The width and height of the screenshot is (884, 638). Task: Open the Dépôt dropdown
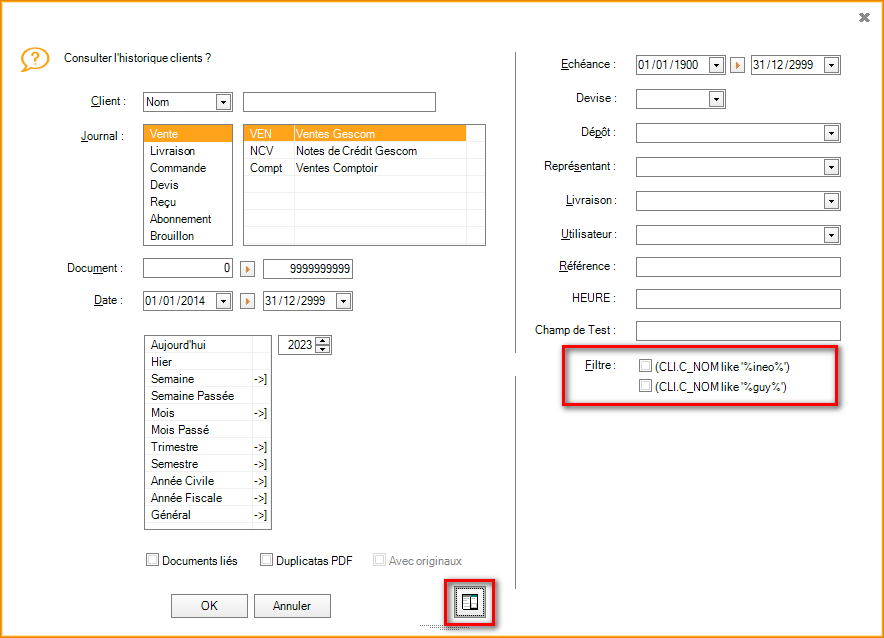(x=831, y=133)
